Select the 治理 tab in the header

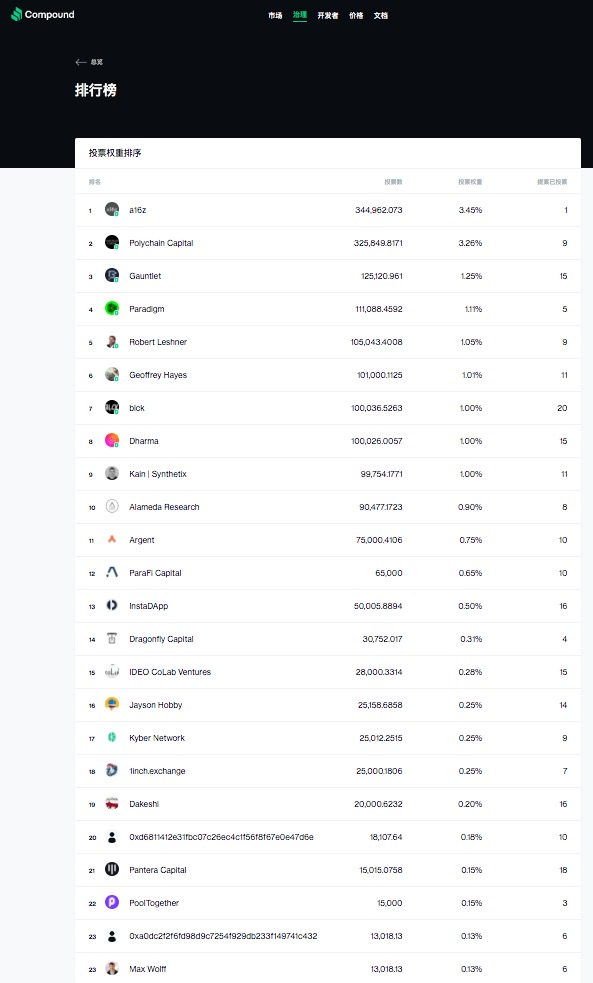[x=300, y=15]
